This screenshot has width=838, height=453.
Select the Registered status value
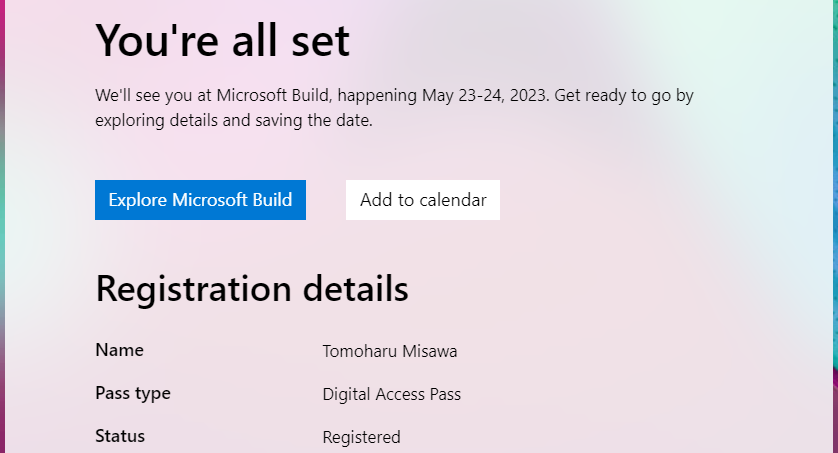361,437
